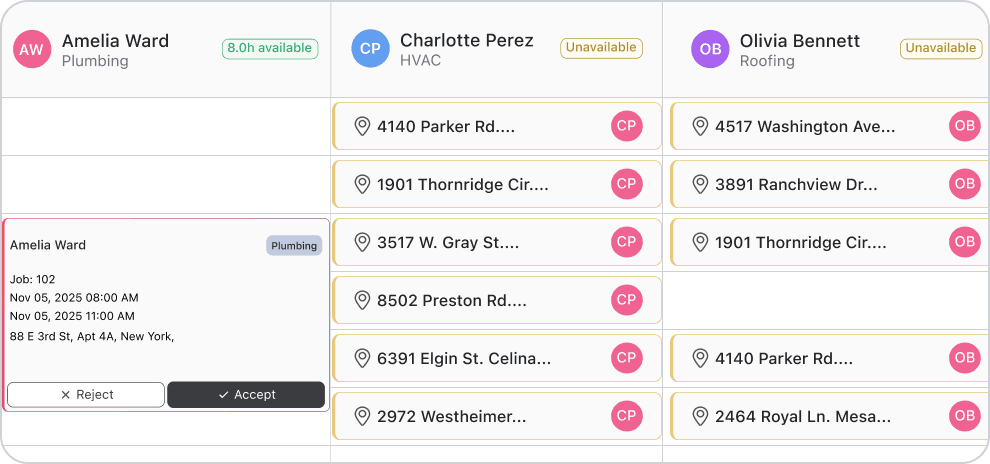This screenshot has height=464, width=990.
Task: Click OB badge on 3891 Ranchview Dr. job
Action: pyautogui.click(x=965, y=185)
